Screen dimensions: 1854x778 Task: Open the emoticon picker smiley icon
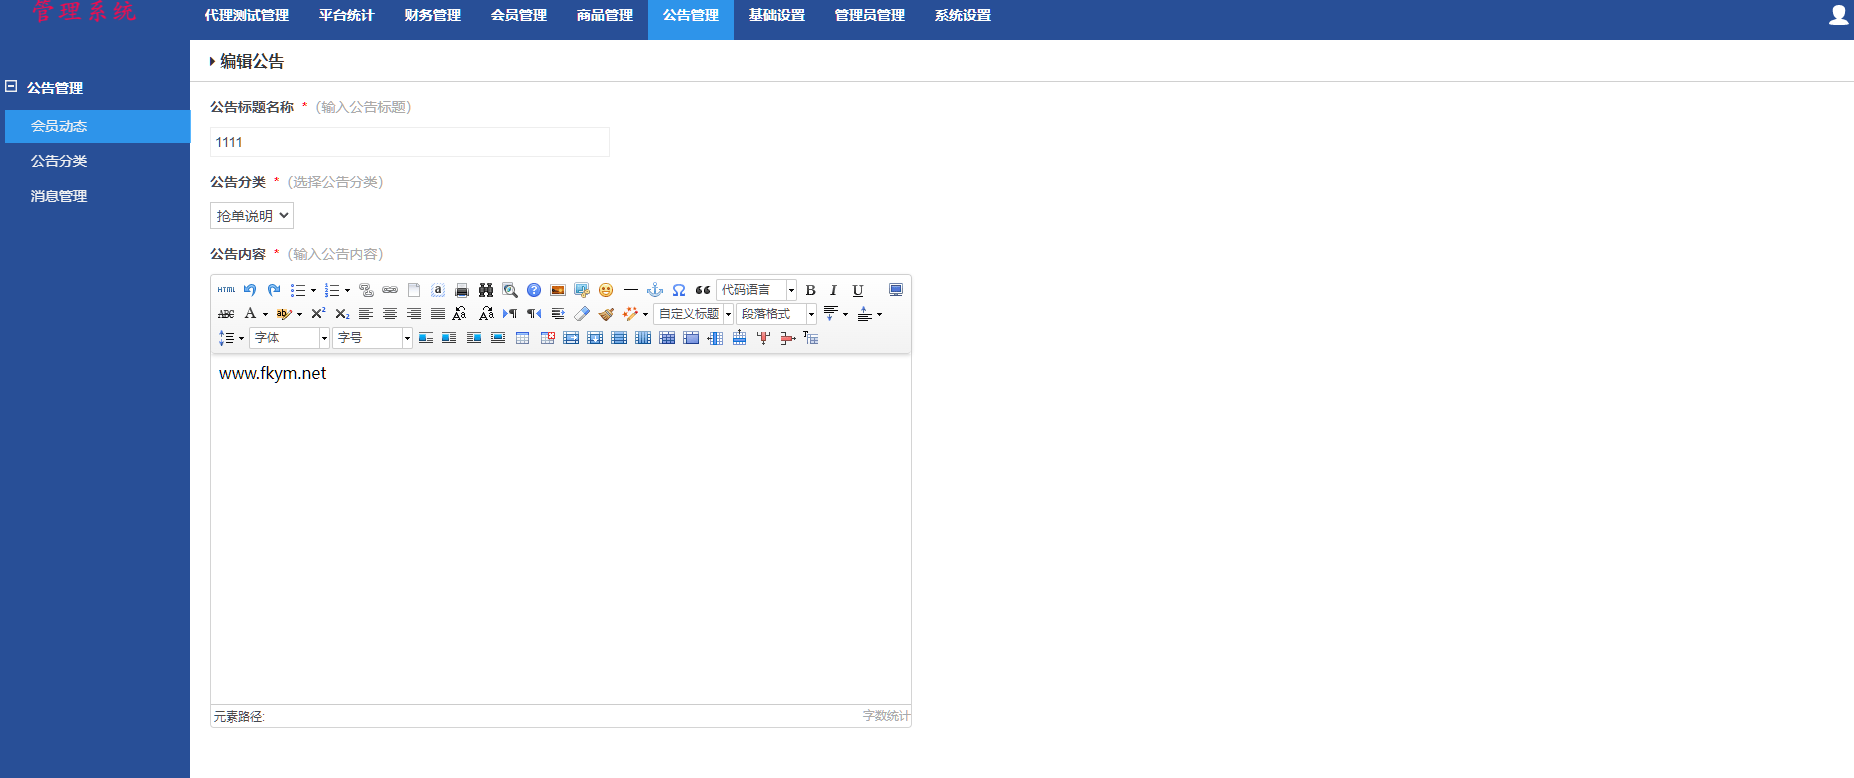[606, 290]
